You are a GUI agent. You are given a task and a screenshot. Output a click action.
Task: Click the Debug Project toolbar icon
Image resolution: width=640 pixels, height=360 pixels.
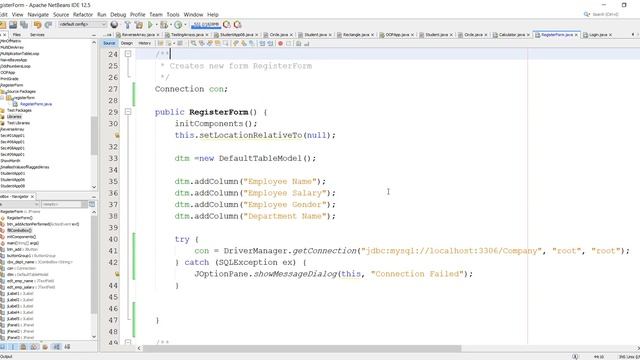click(x=164, y=25)
